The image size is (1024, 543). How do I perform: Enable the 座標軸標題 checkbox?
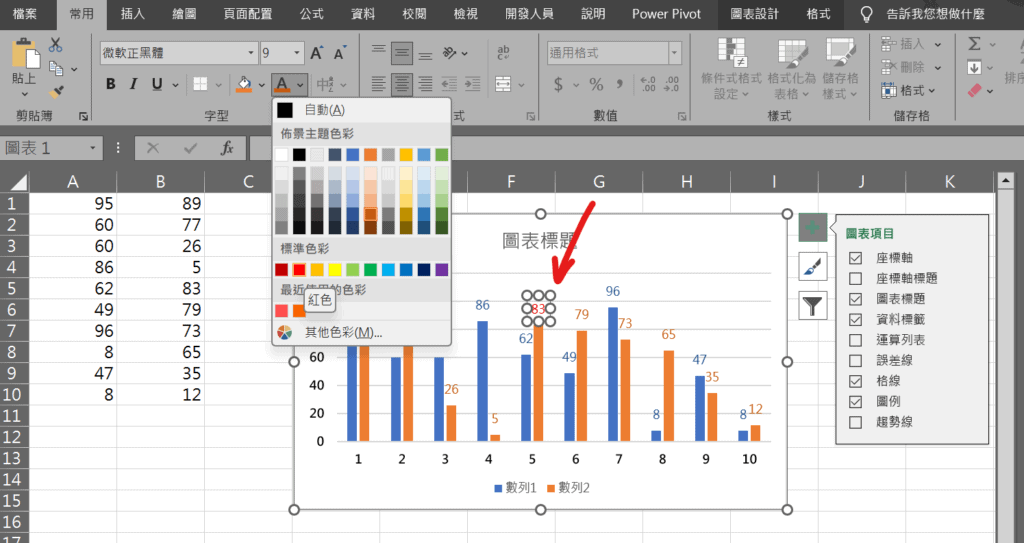pos(855,278)
